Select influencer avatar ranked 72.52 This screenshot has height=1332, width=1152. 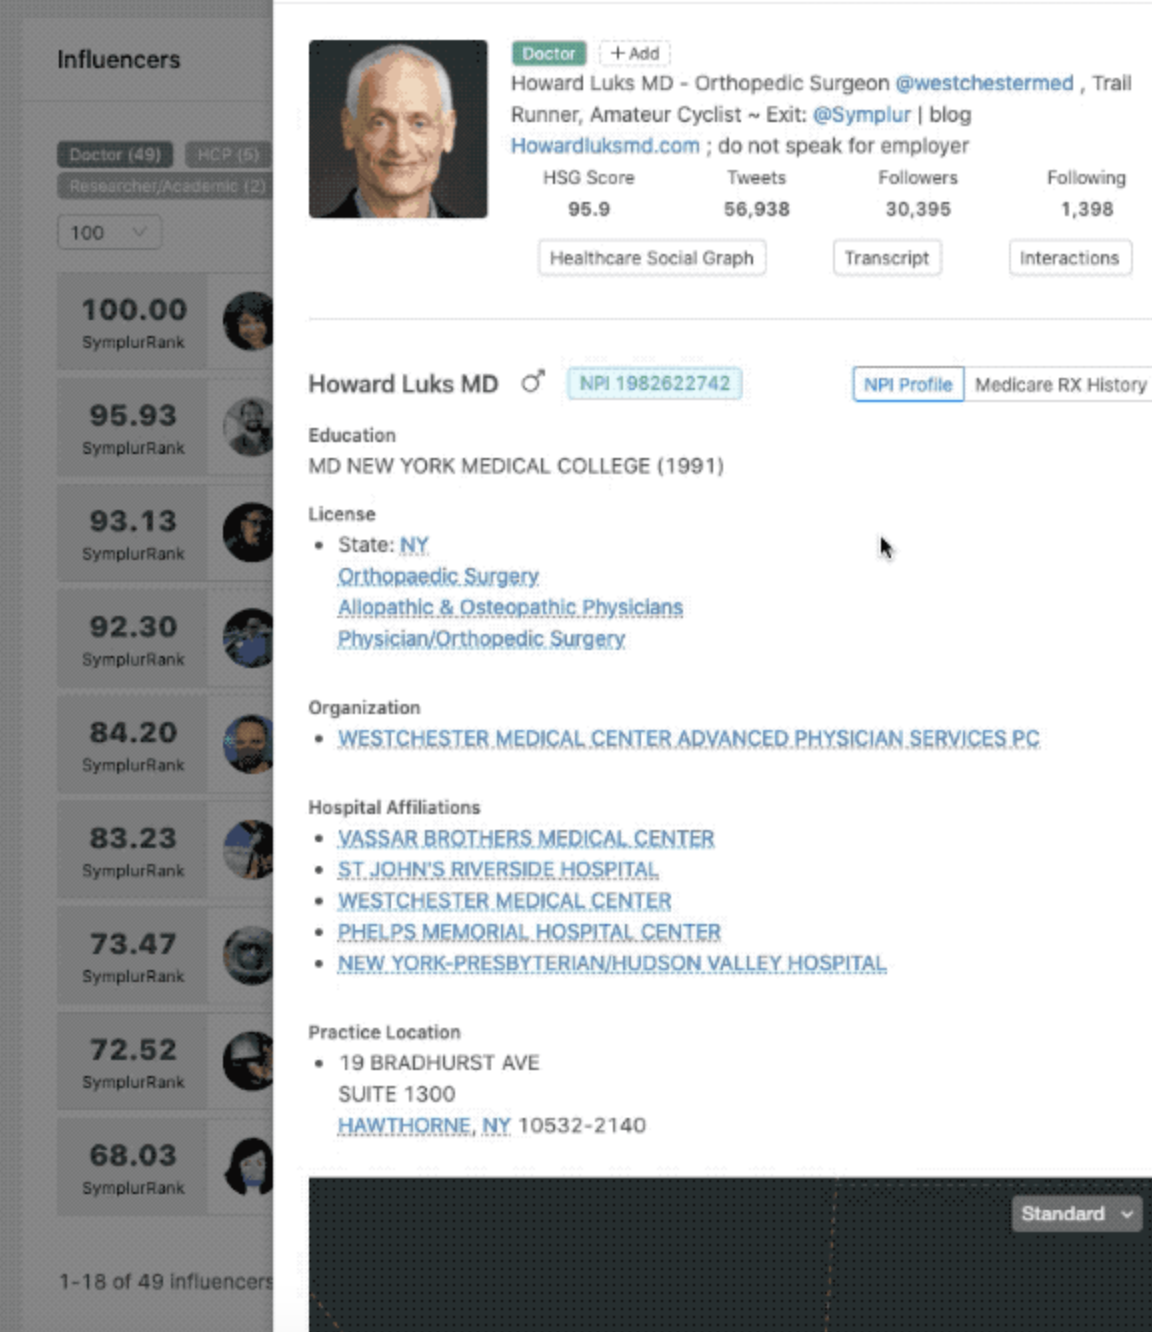coord(248,1061)
